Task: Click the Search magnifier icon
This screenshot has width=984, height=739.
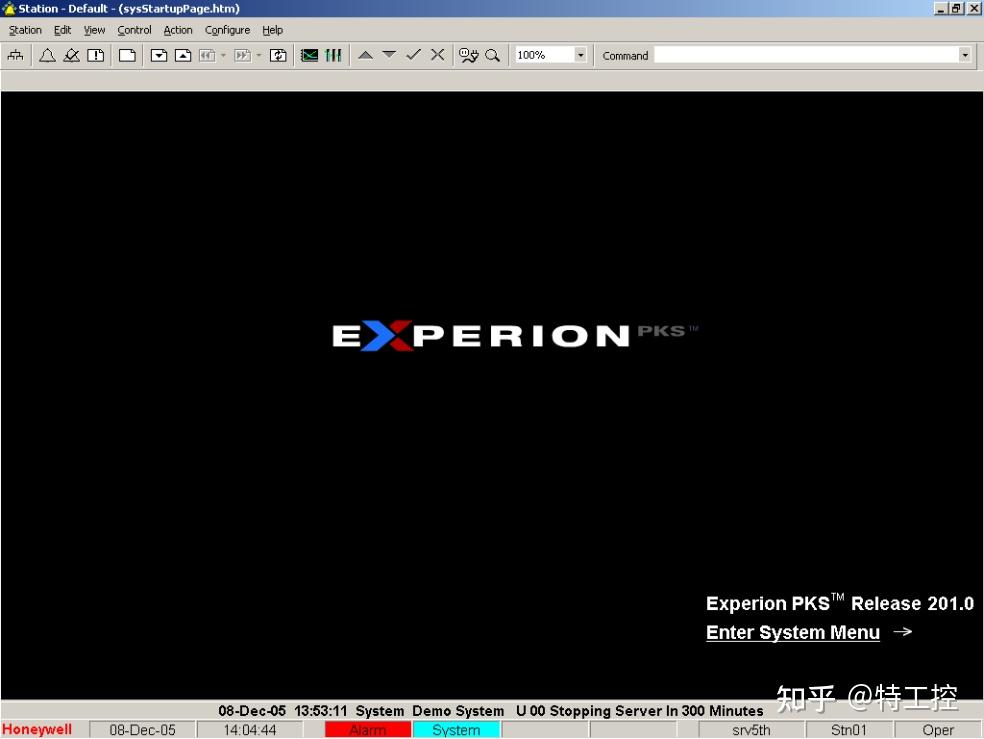Action: pos(493,55)
